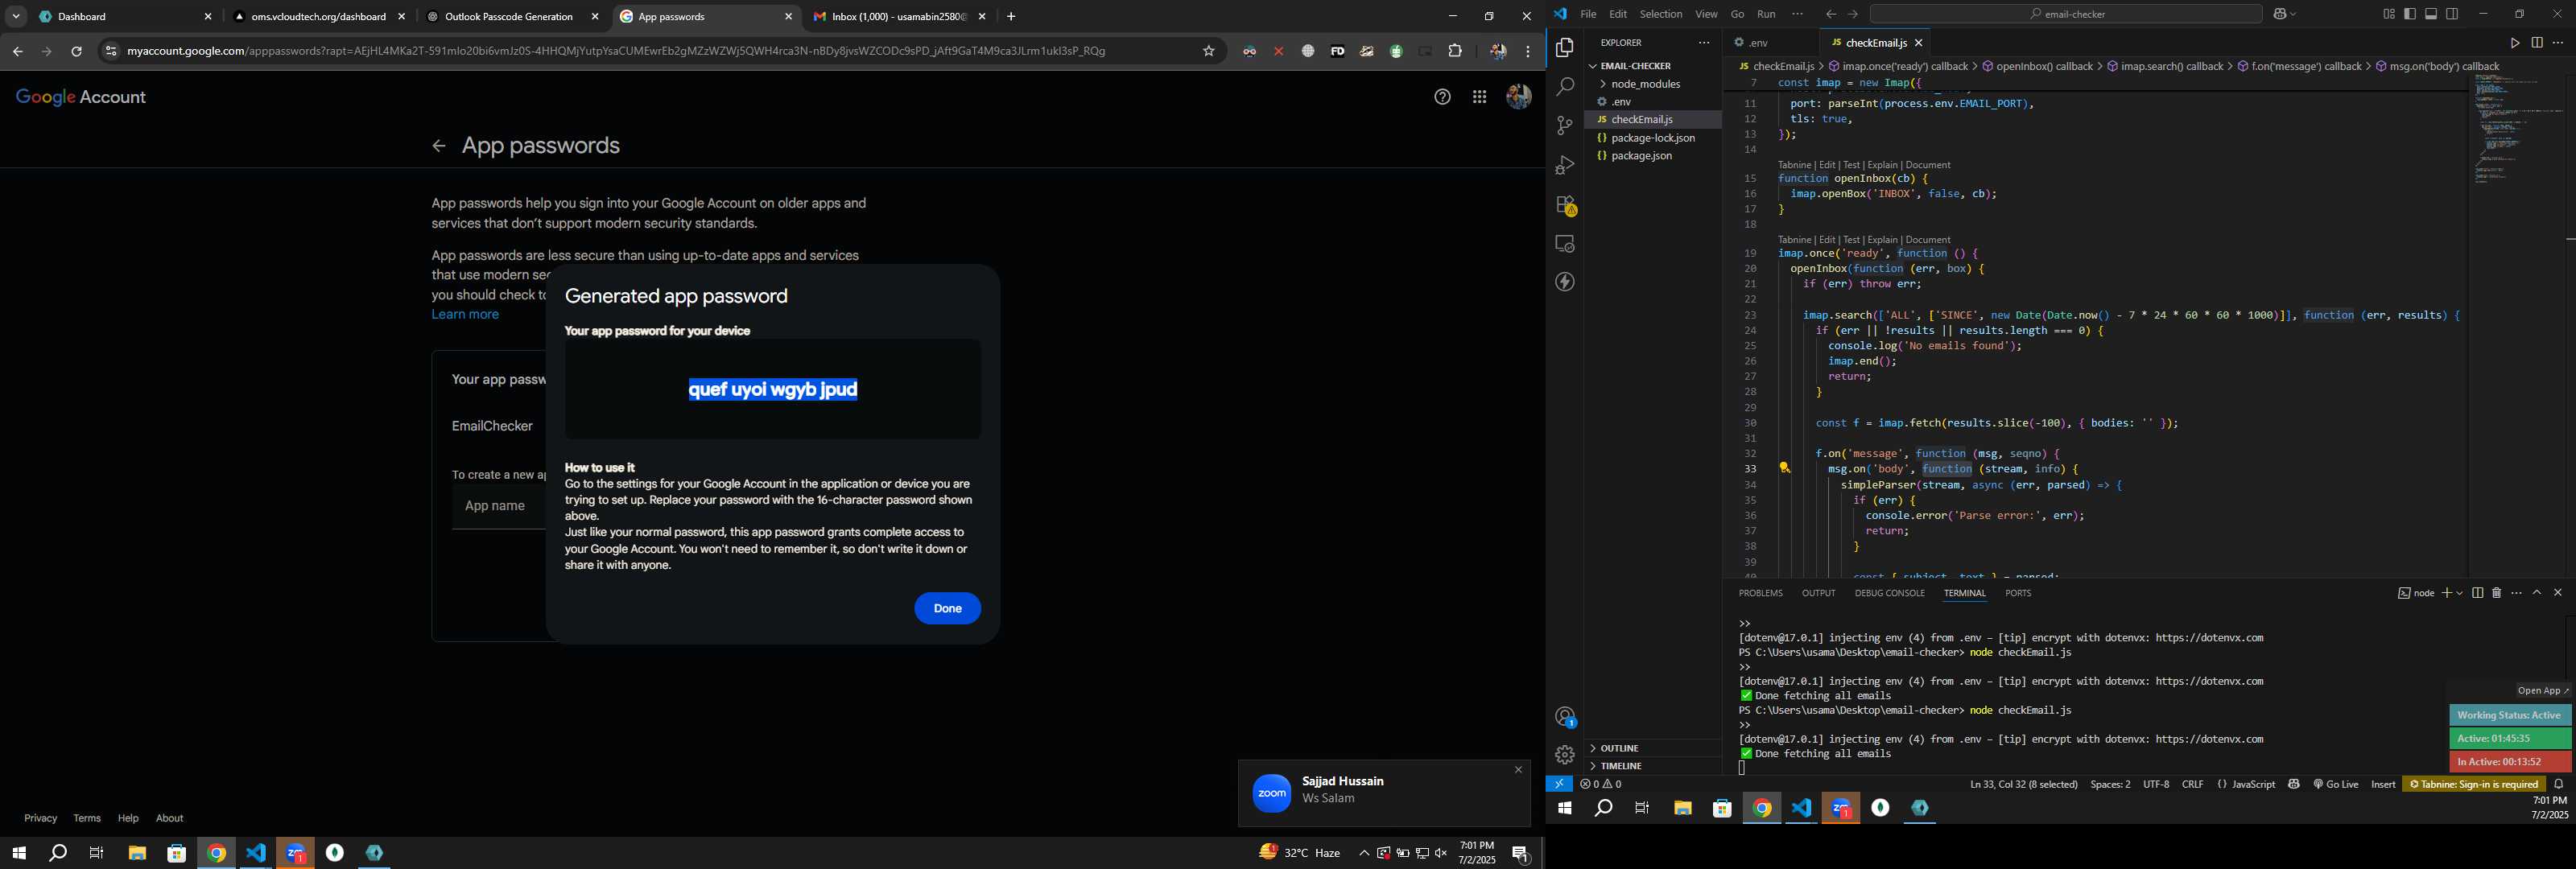Screen dimensions: 2576x869
Task: Split the editor right
Action: click(x=2537, y=43)
